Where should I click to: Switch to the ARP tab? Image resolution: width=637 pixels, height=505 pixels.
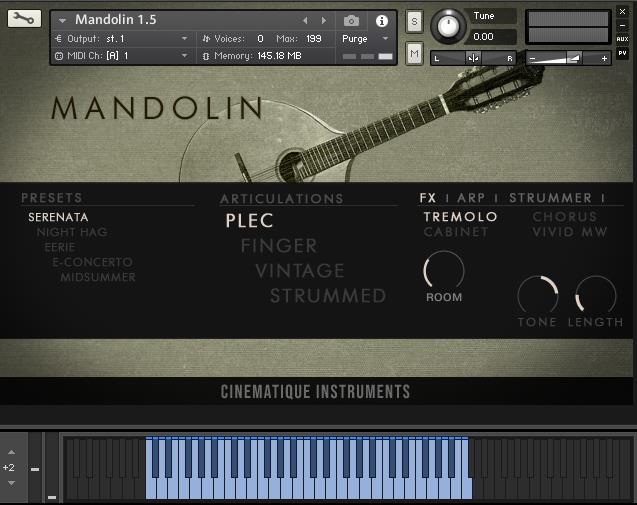471,198
